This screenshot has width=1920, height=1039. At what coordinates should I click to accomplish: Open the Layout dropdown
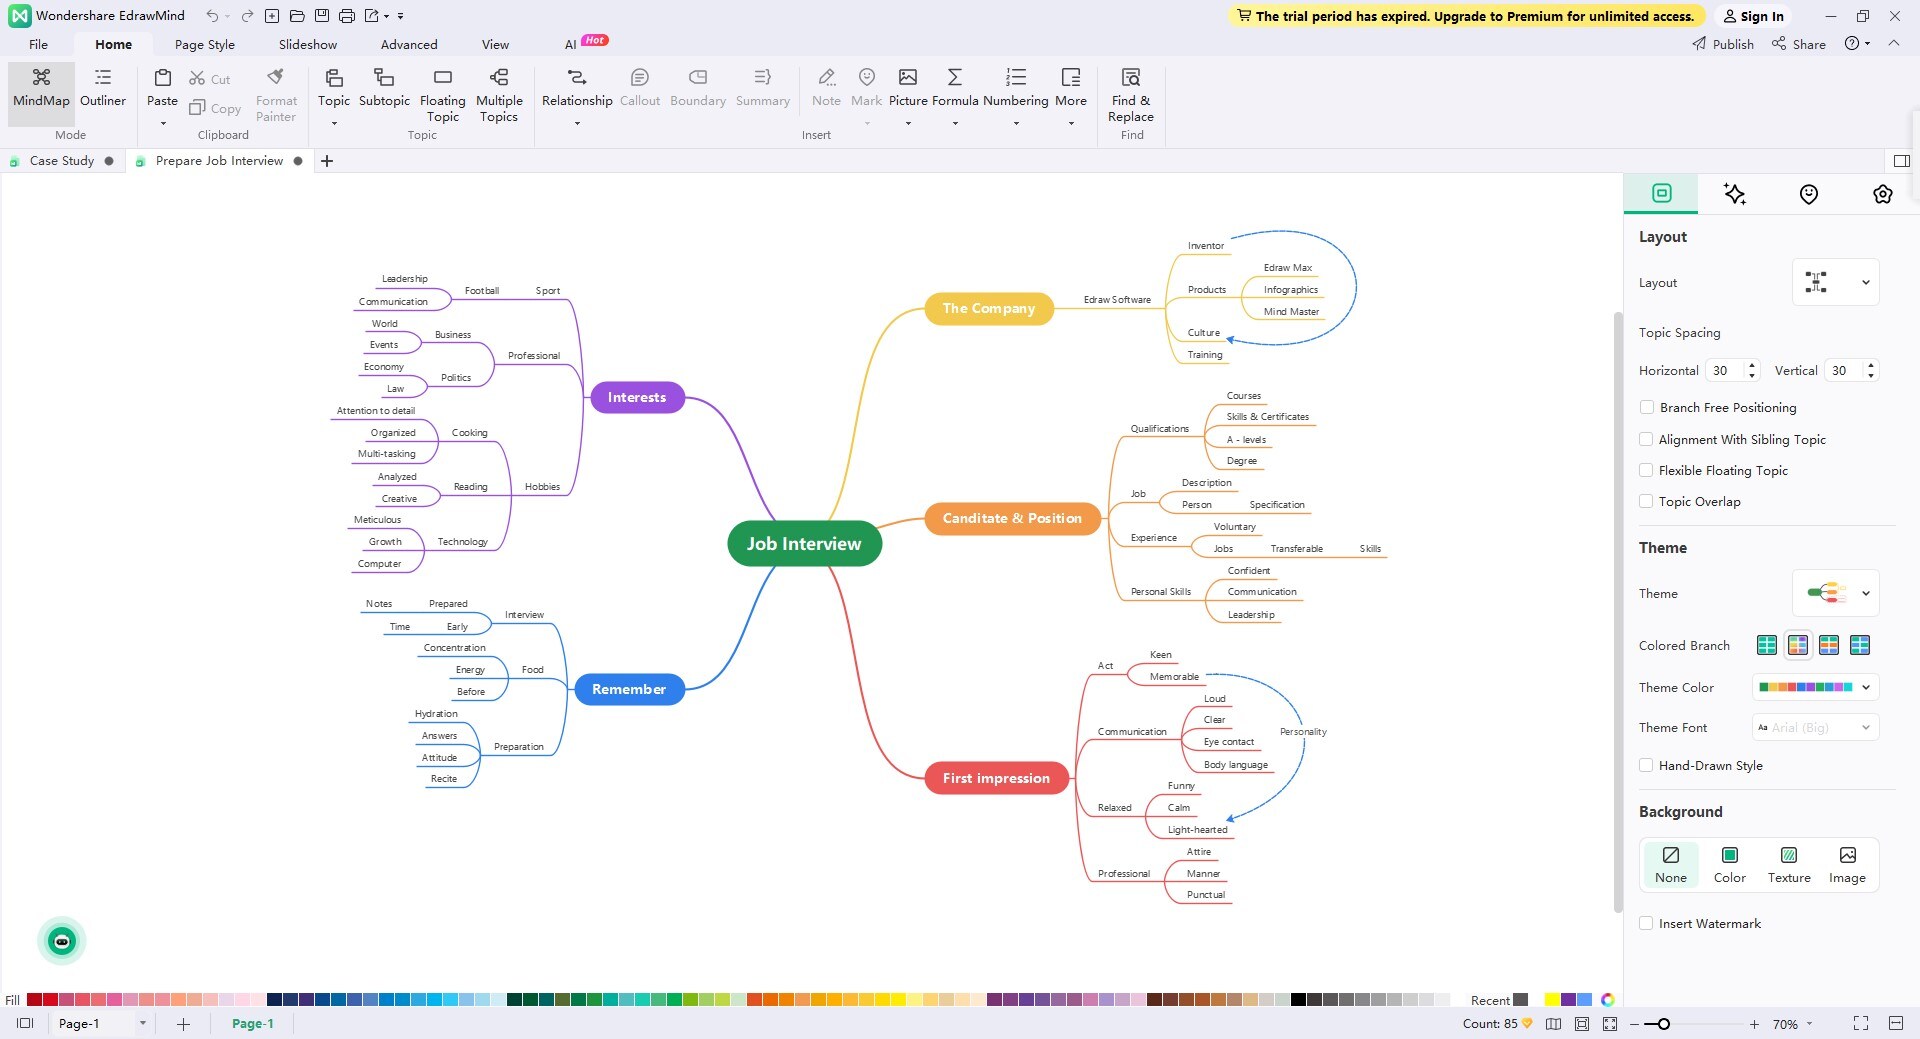(1836, 282)
